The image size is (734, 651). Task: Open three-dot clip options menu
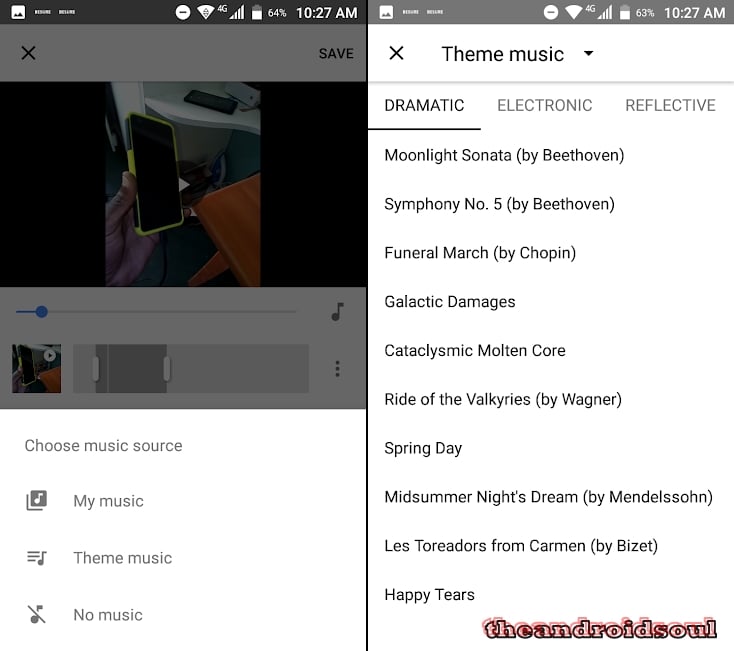pos(338,369)
